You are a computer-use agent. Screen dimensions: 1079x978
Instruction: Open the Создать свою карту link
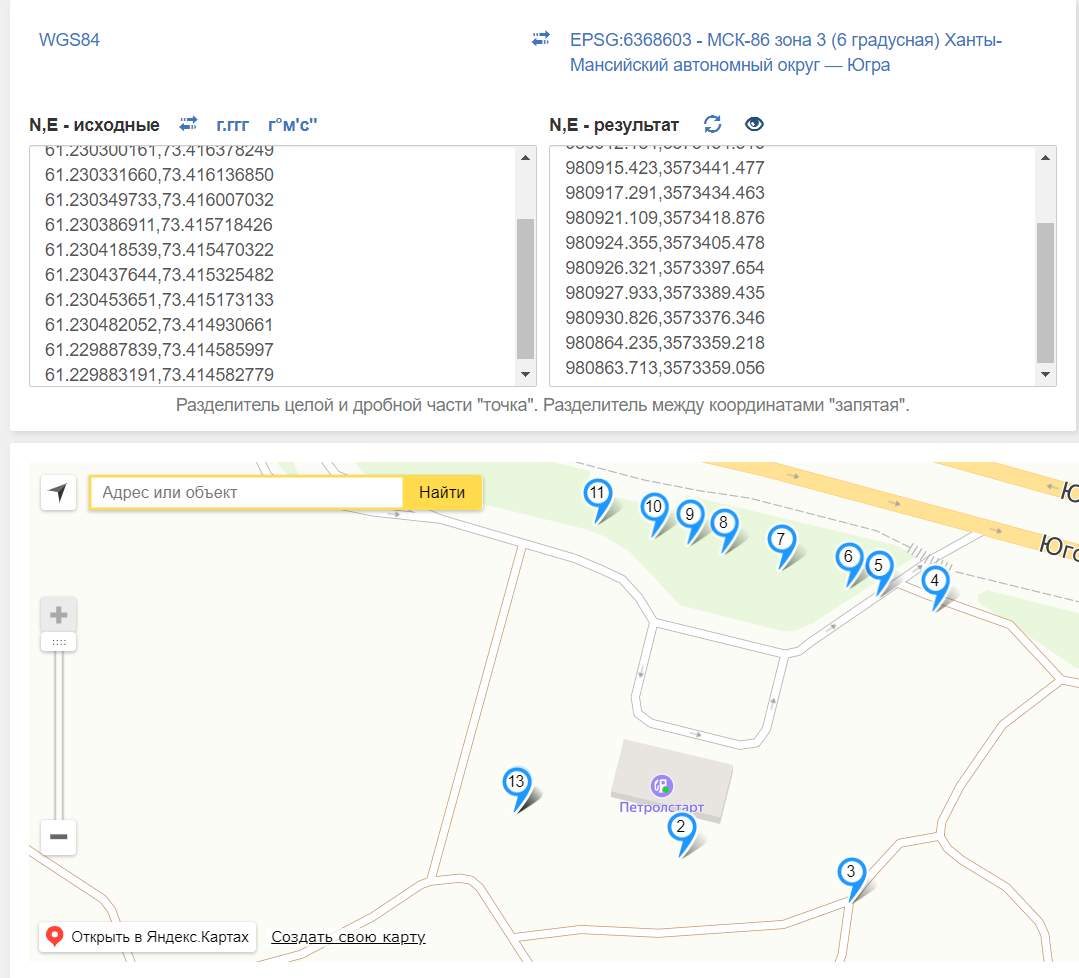click(348, 937)
